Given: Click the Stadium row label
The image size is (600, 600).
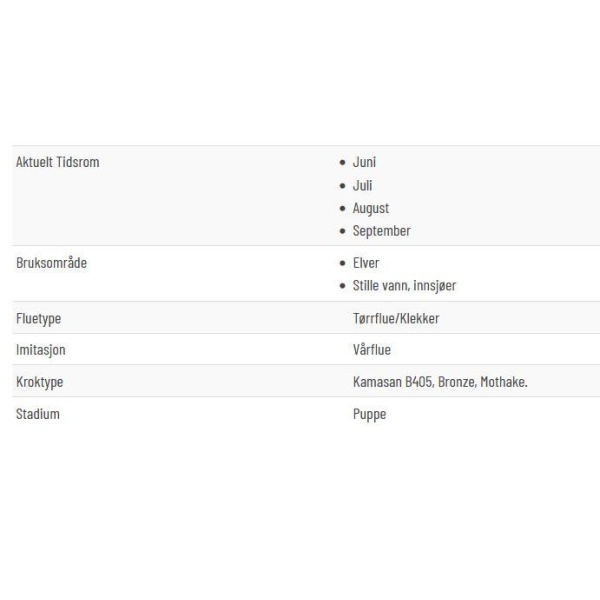Looking at the screenshot, I should (x=38, y=414).
